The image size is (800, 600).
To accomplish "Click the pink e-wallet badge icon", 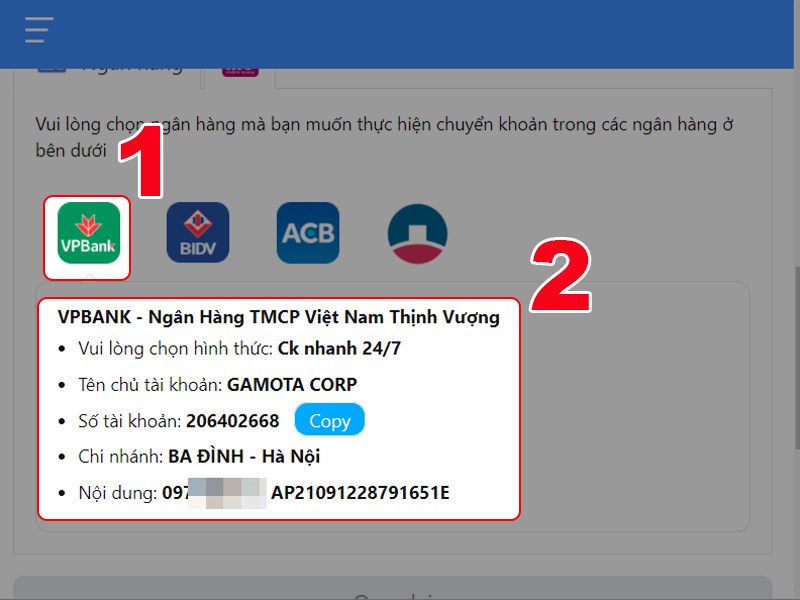I will pyautogui.click(x=240, y=72).
